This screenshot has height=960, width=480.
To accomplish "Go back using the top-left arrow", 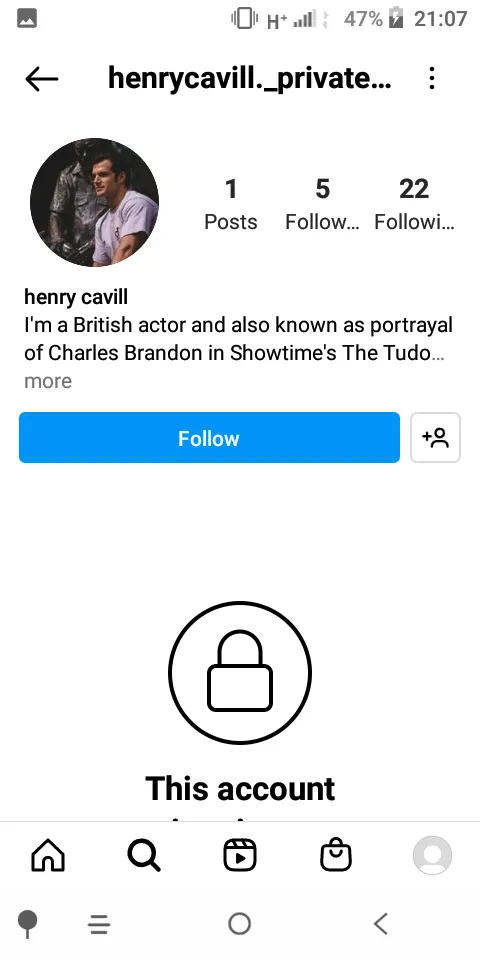I will (x=42, y=79).
